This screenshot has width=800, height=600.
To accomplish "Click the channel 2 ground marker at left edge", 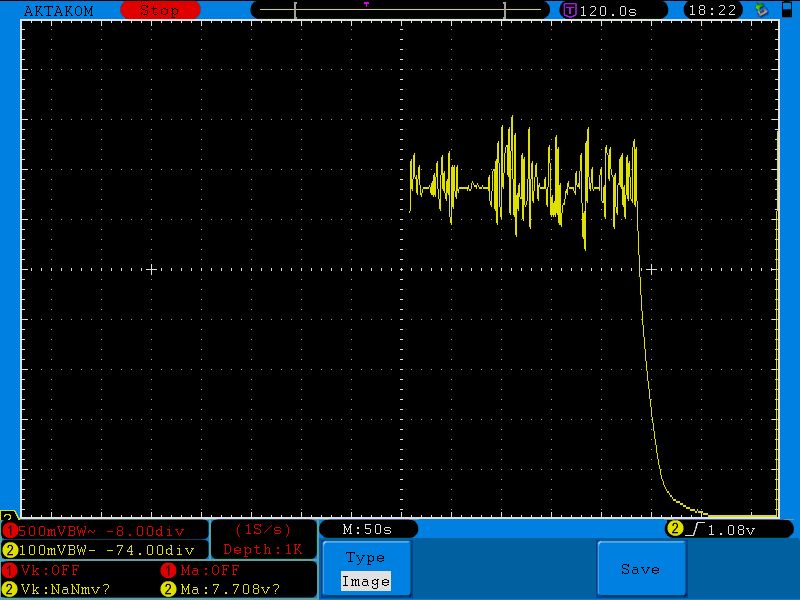I will [x=8, y=515].
